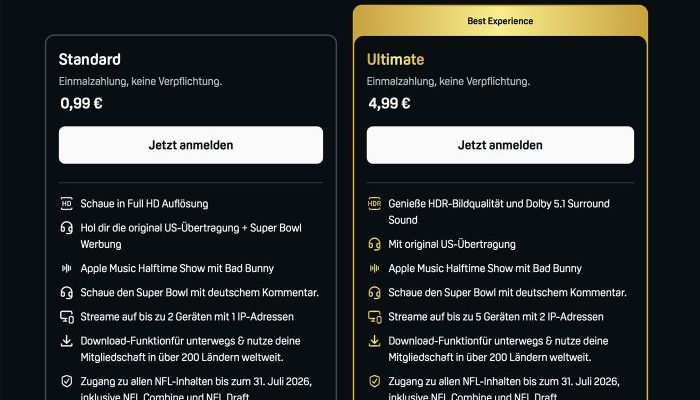Click the devices icon beside 5 Geräten
The width and height of the screenshot is (700, 400).
[374, 317]
